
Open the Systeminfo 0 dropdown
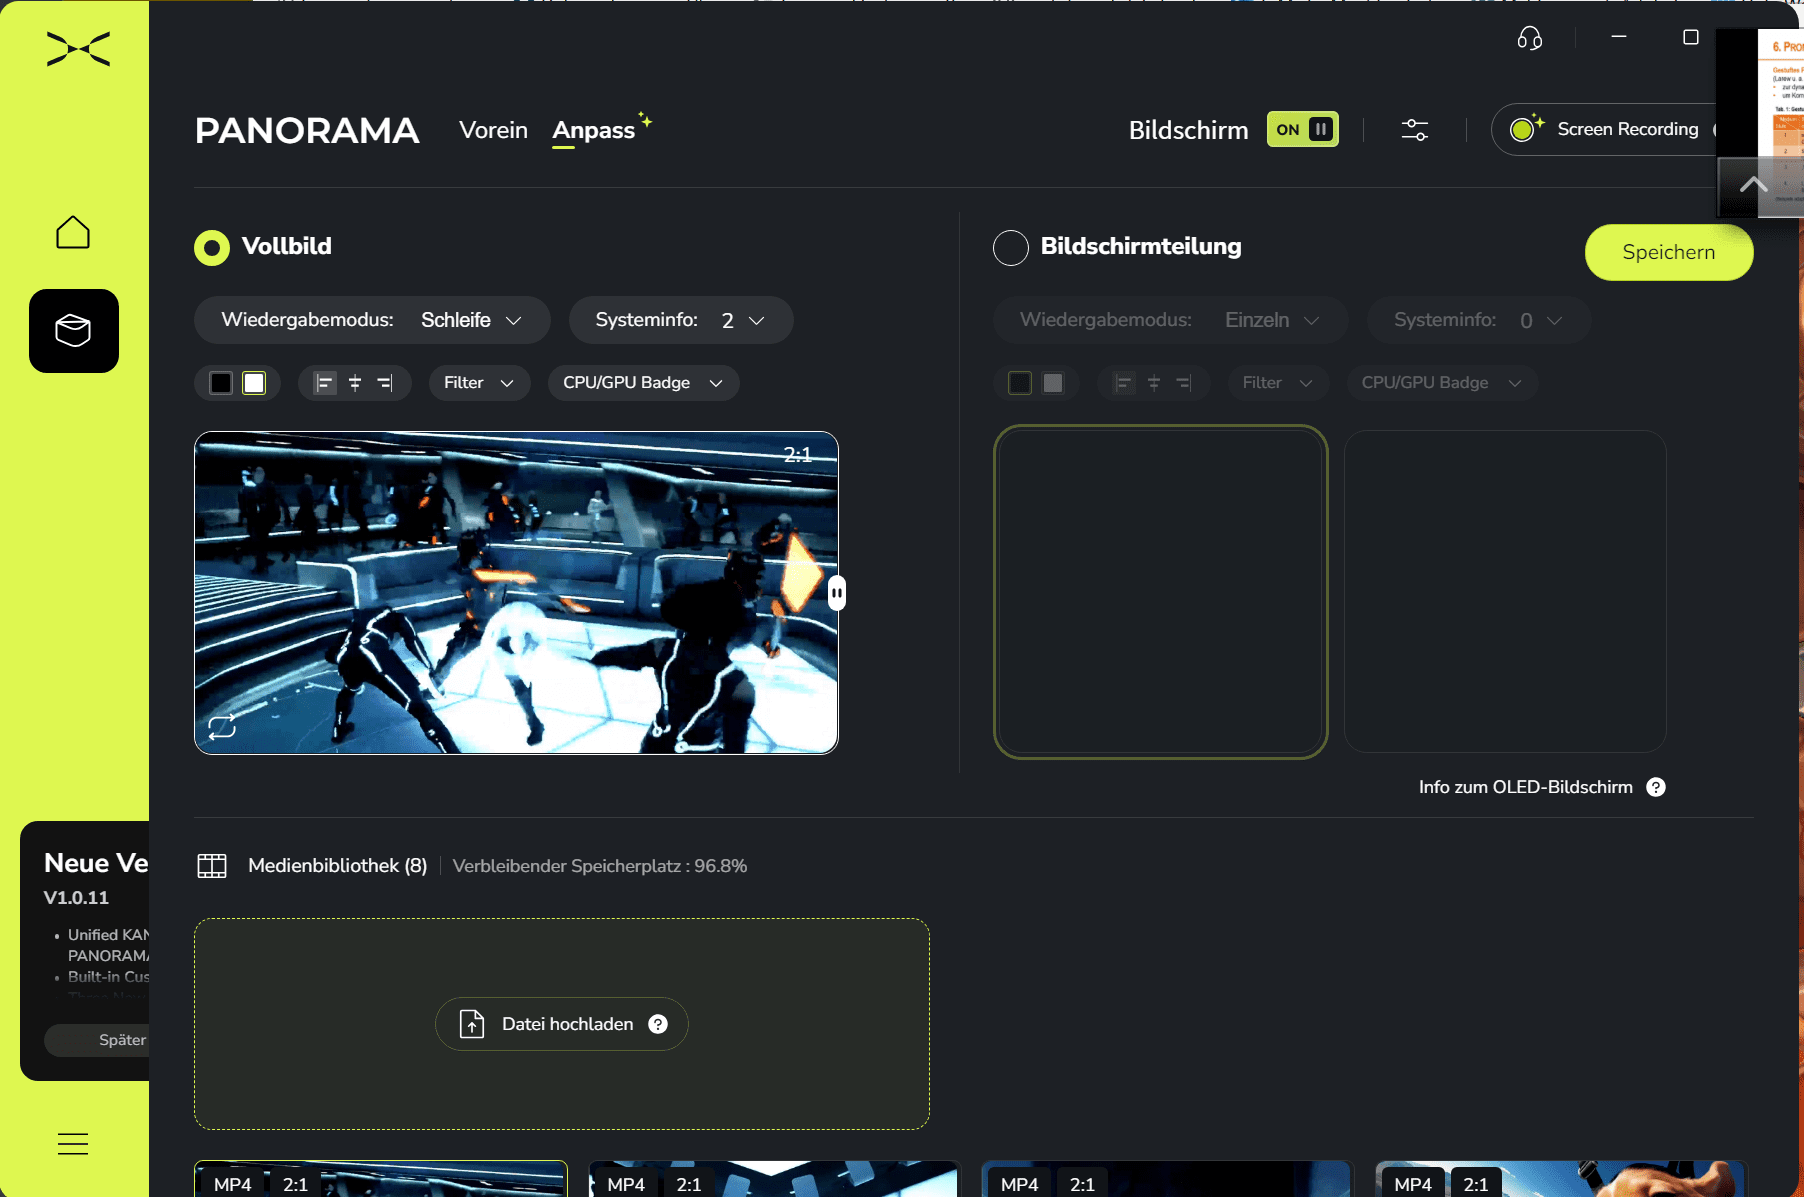(x=1479, y=320)
